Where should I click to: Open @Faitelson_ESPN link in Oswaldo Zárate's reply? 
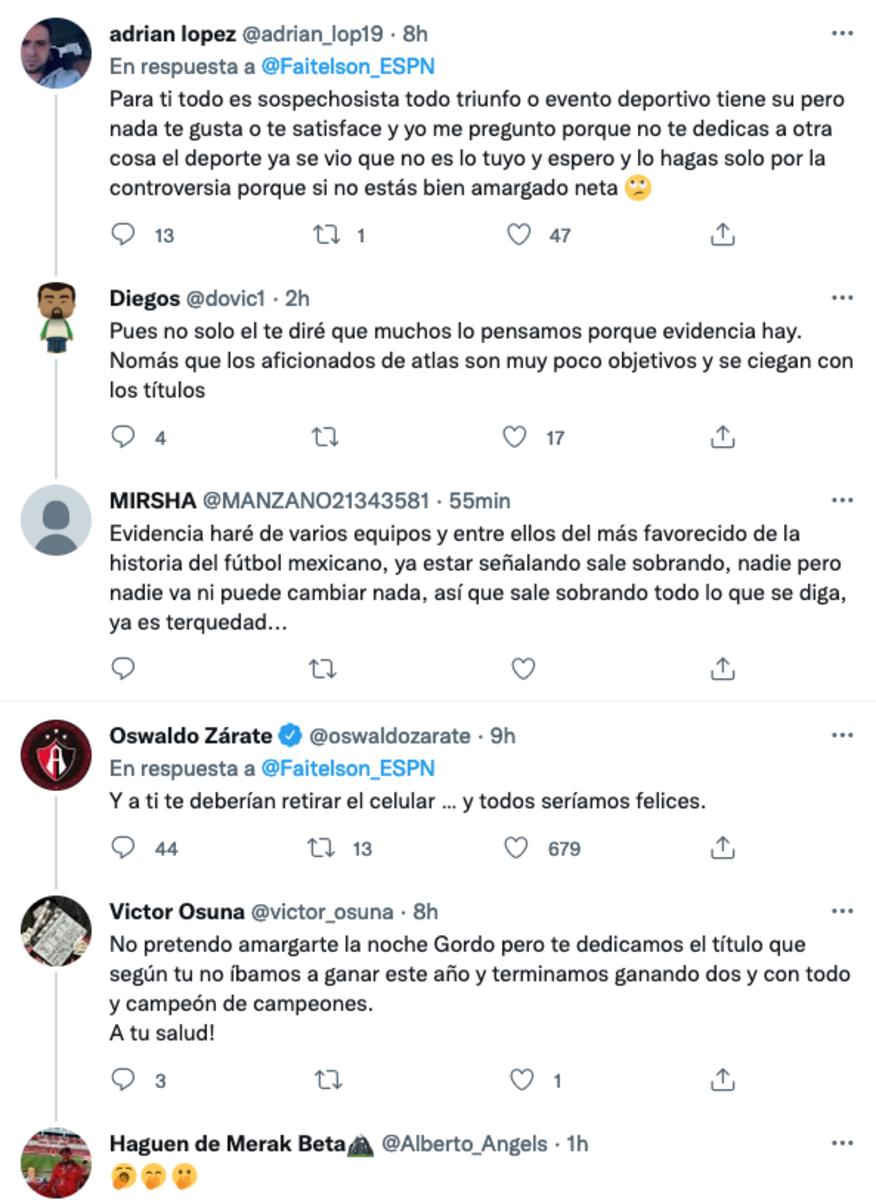[348, 768]
